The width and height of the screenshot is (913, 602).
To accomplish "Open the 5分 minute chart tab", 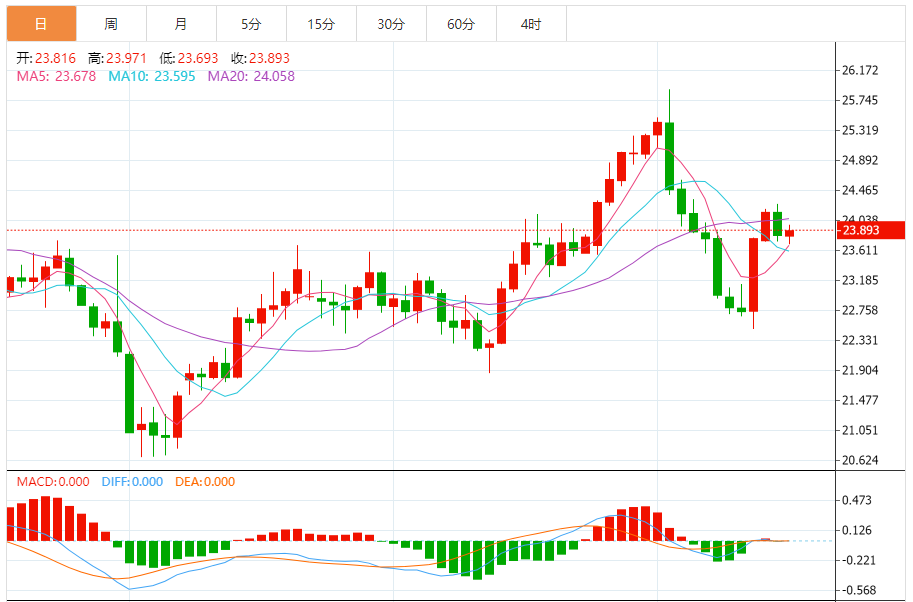I will 251,24.
